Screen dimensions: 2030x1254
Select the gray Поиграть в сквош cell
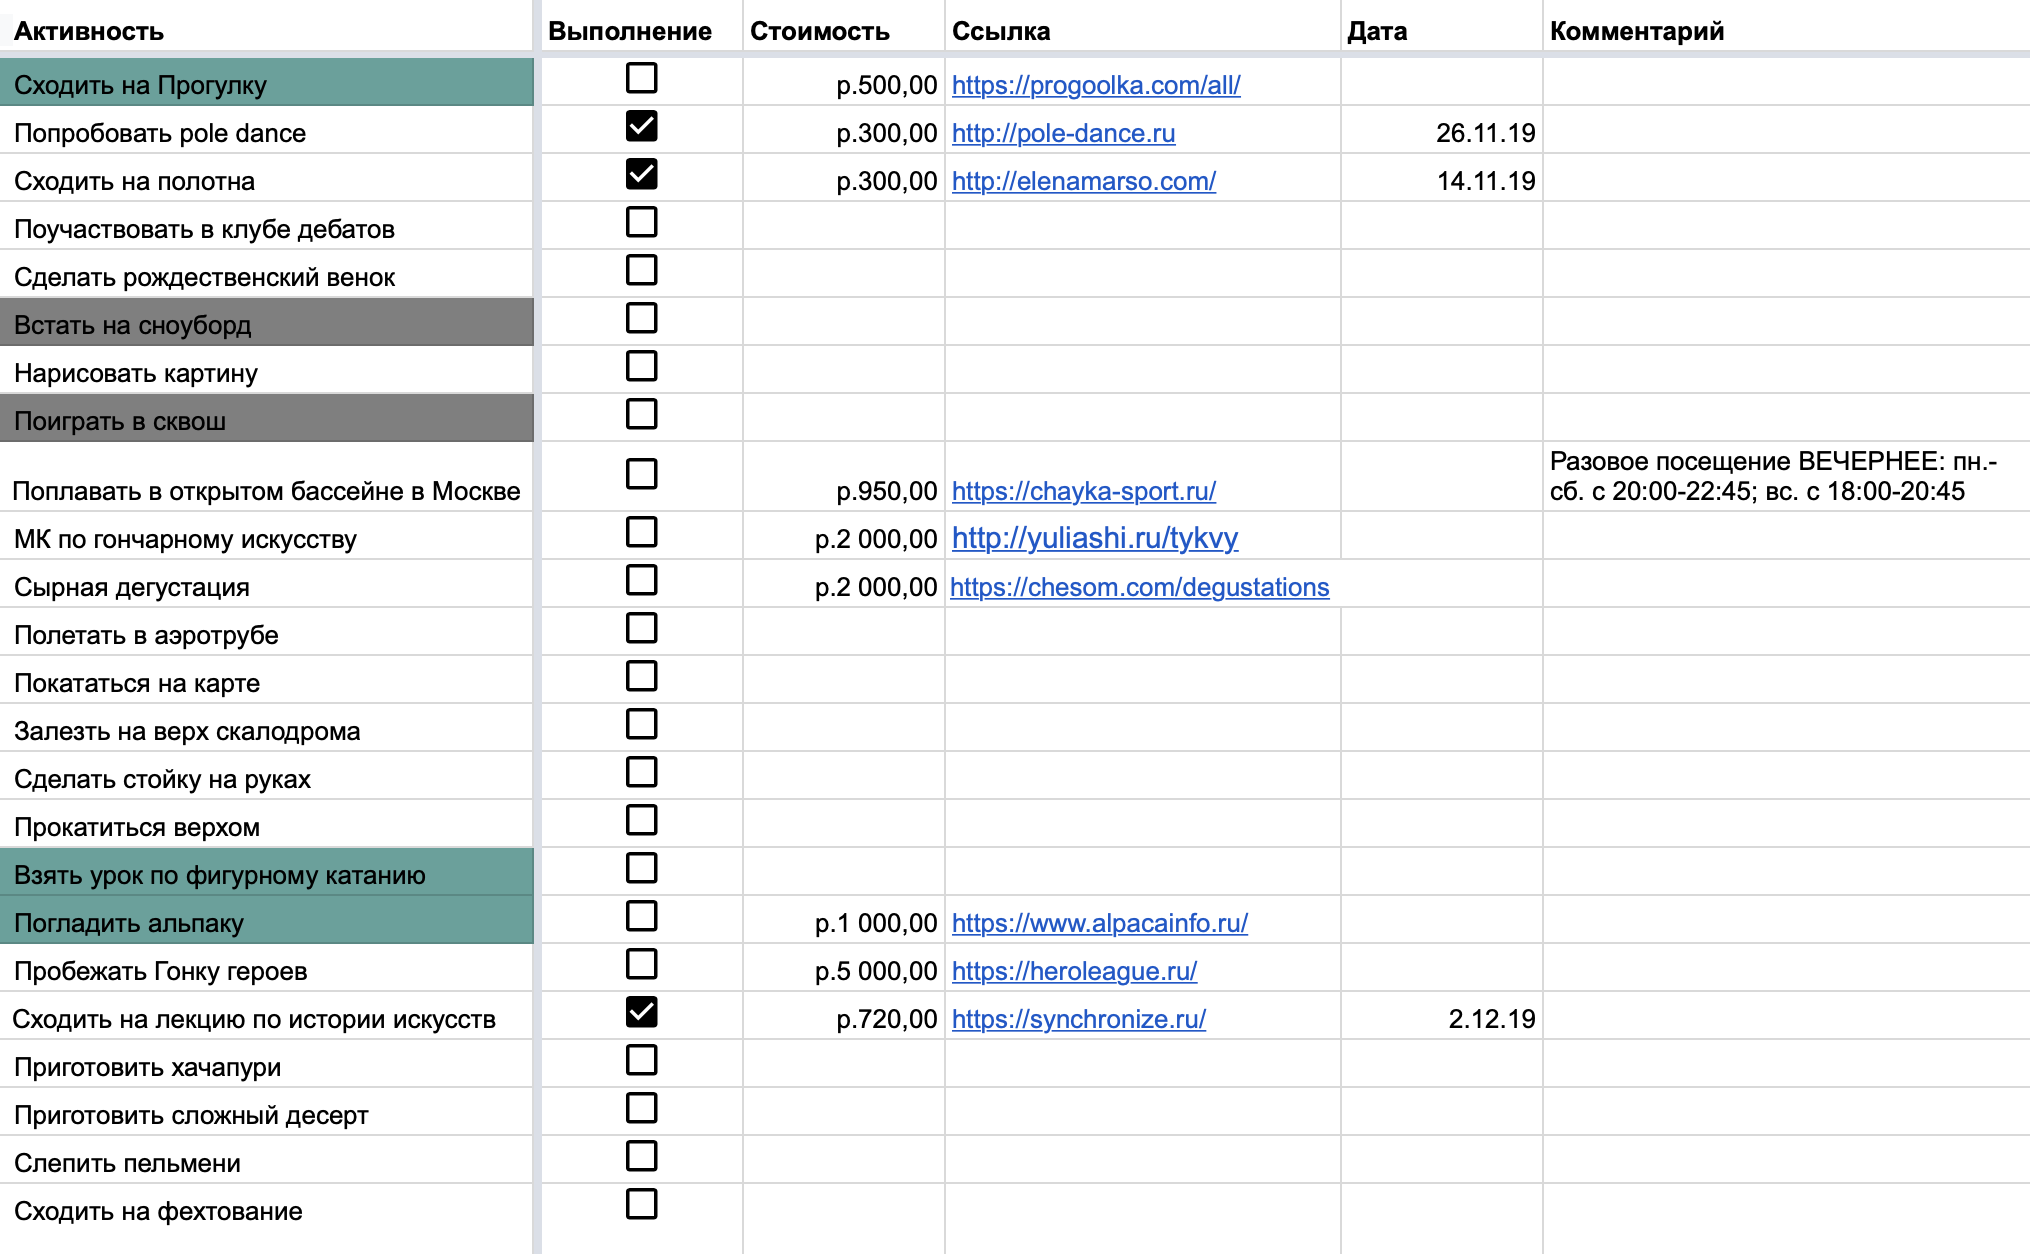point(266,418)
